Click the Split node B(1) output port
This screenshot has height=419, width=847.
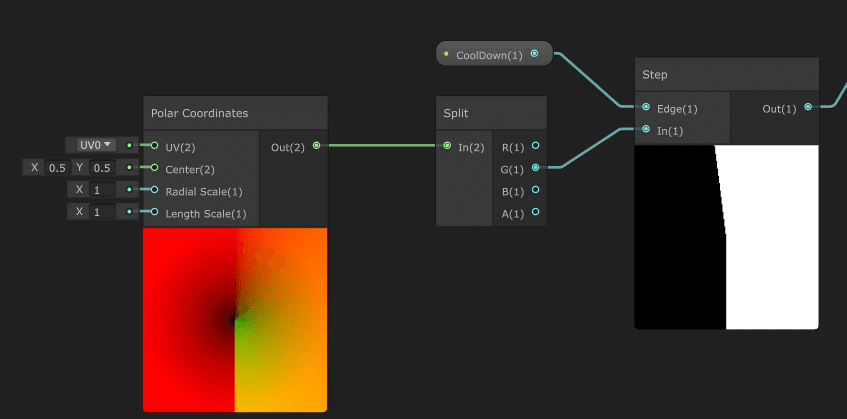click(535, 190)
